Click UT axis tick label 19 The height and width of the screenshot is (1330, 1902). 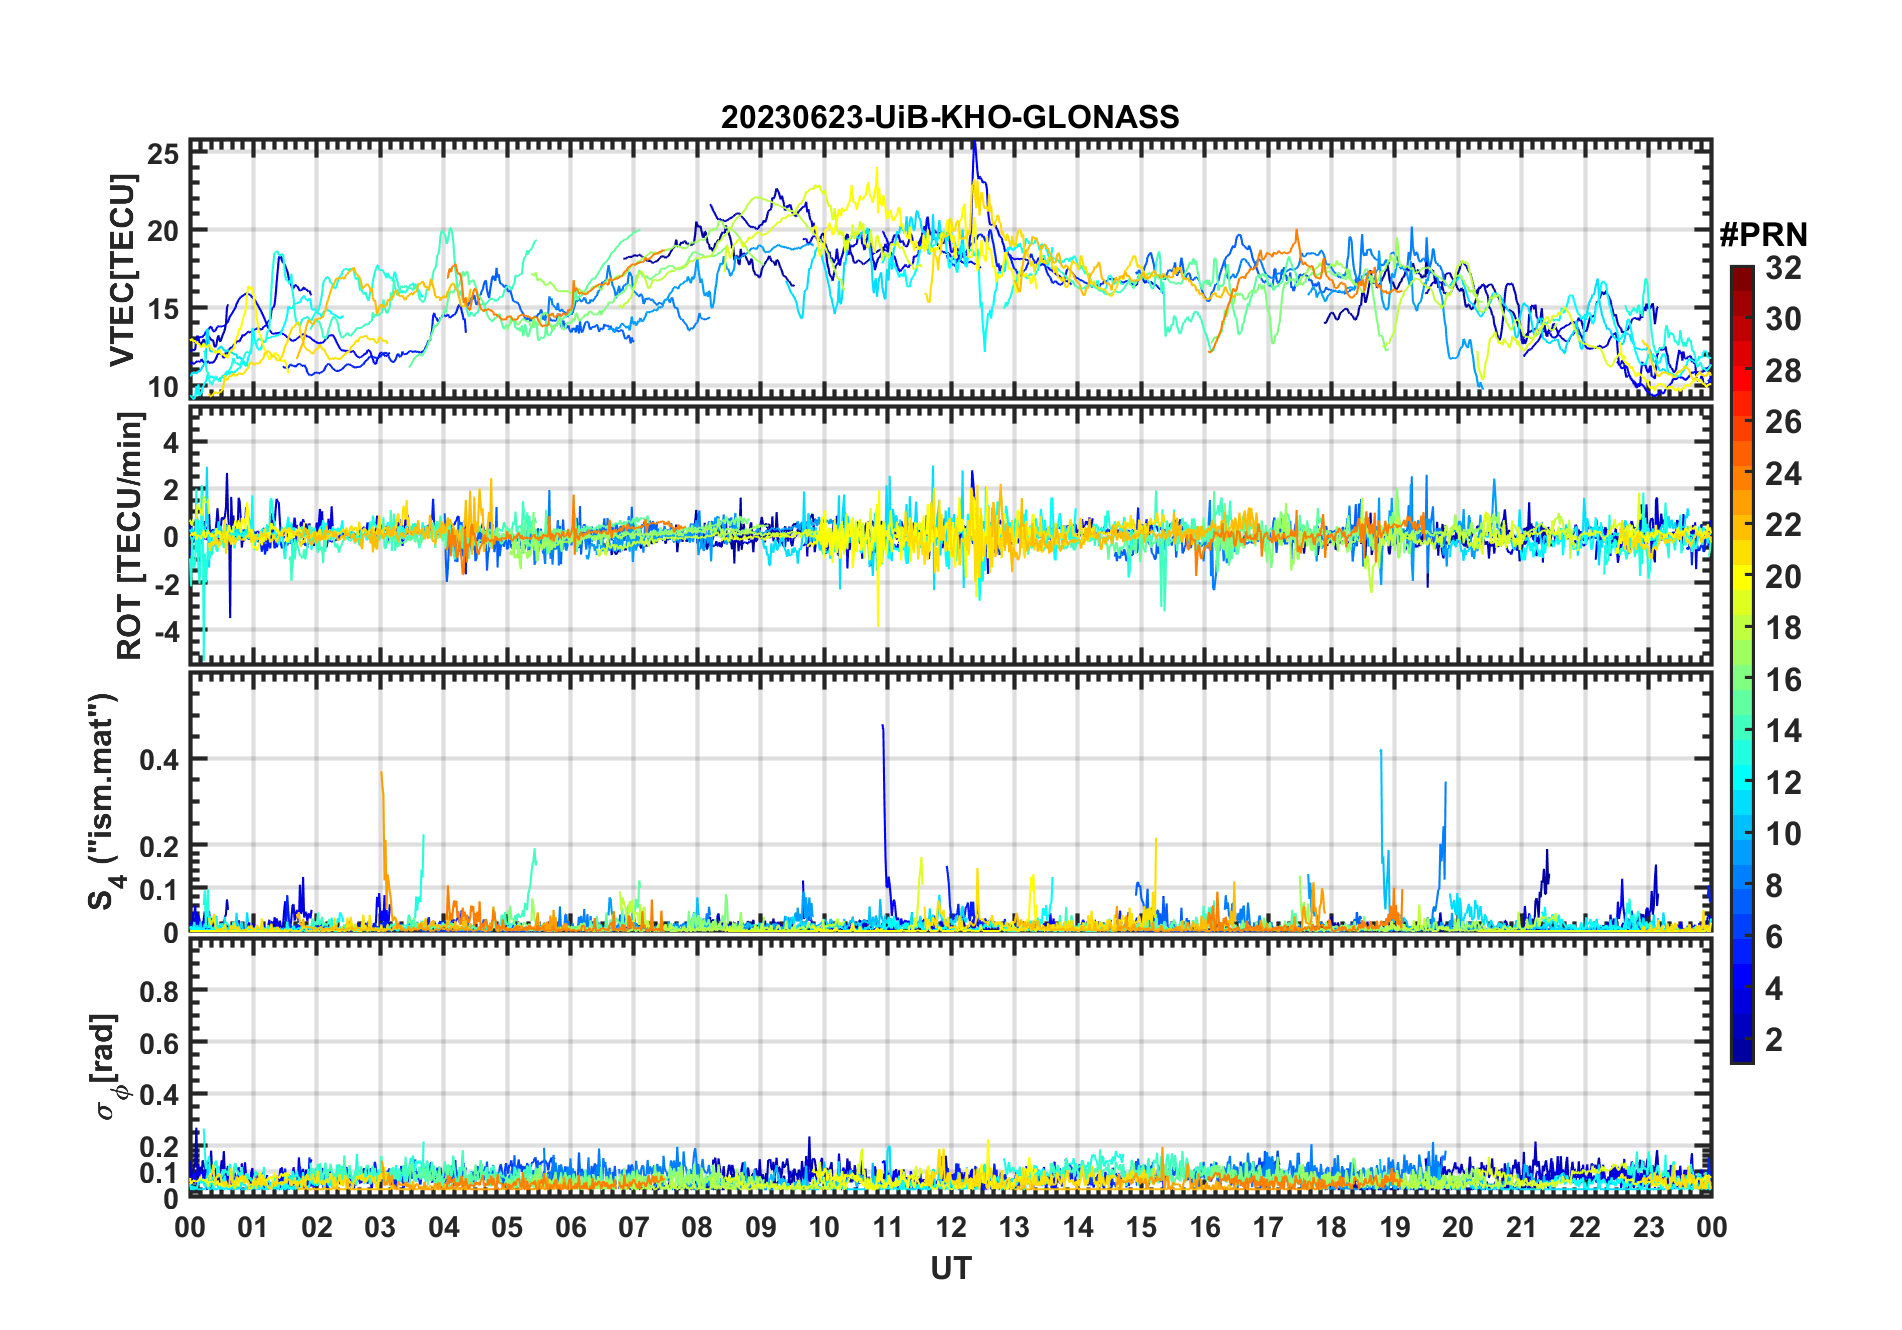click(x=1395, y=1228)
